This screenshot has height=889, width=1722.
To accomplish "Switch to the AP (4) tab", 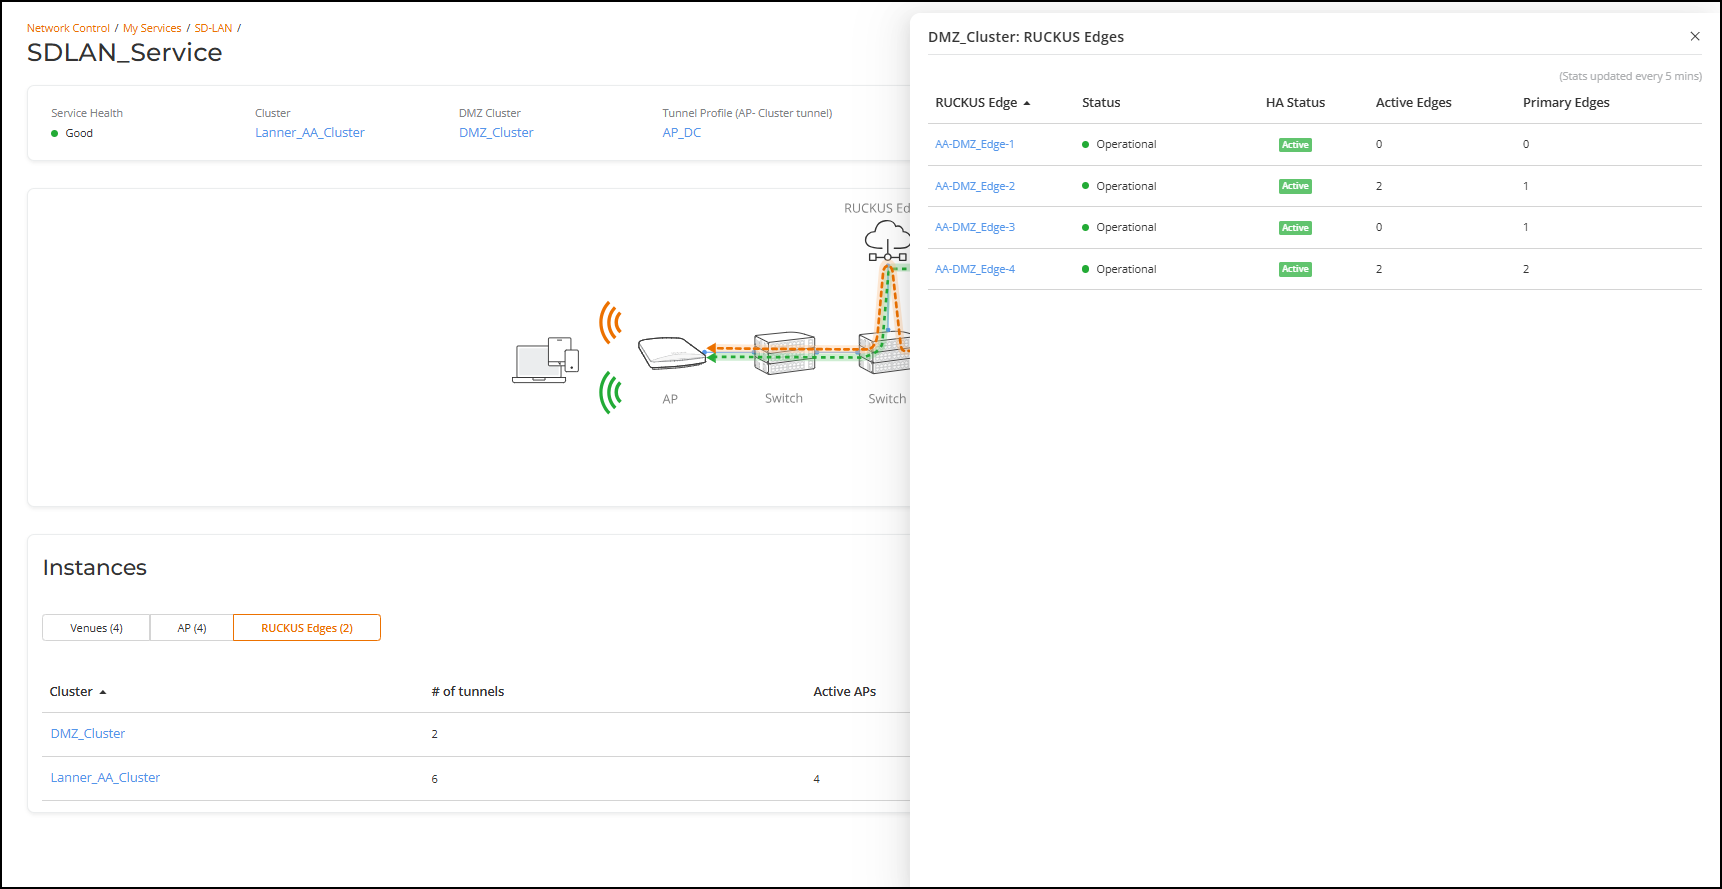I will 192,628.
